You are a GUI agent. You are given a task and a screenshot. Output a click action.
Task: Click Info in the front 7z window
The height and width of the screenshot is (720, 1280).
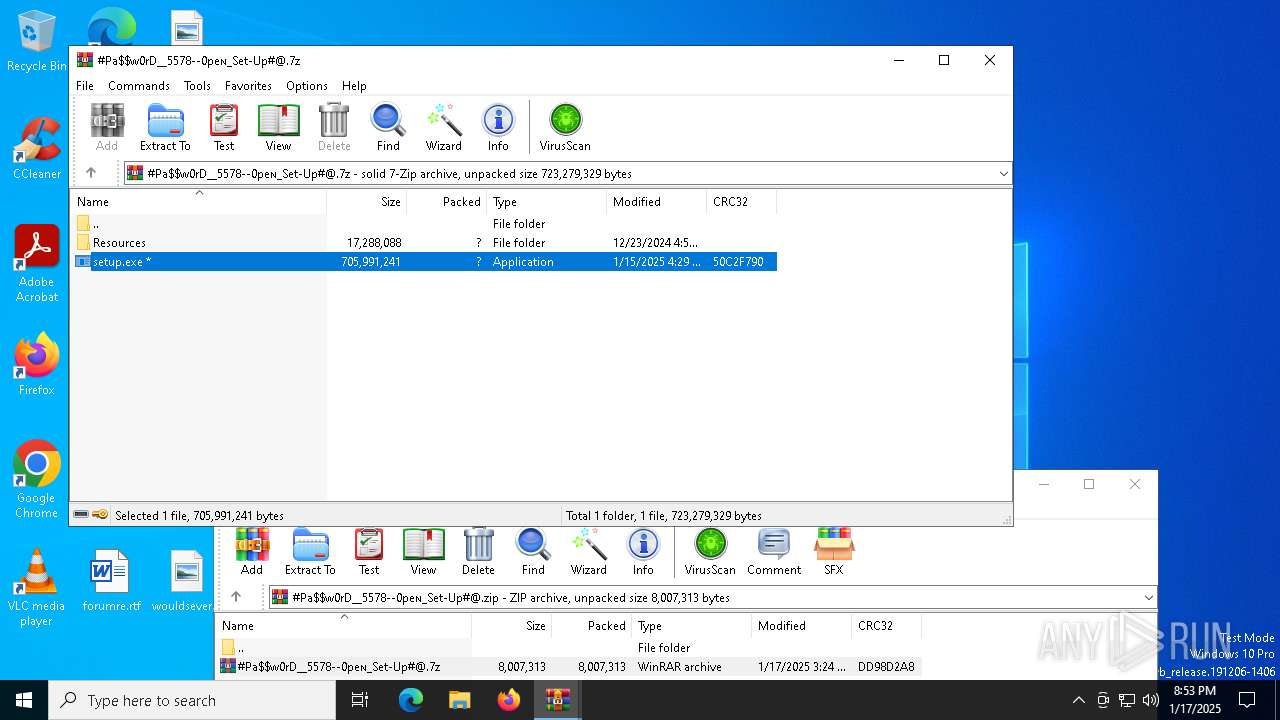coord(498,127)
